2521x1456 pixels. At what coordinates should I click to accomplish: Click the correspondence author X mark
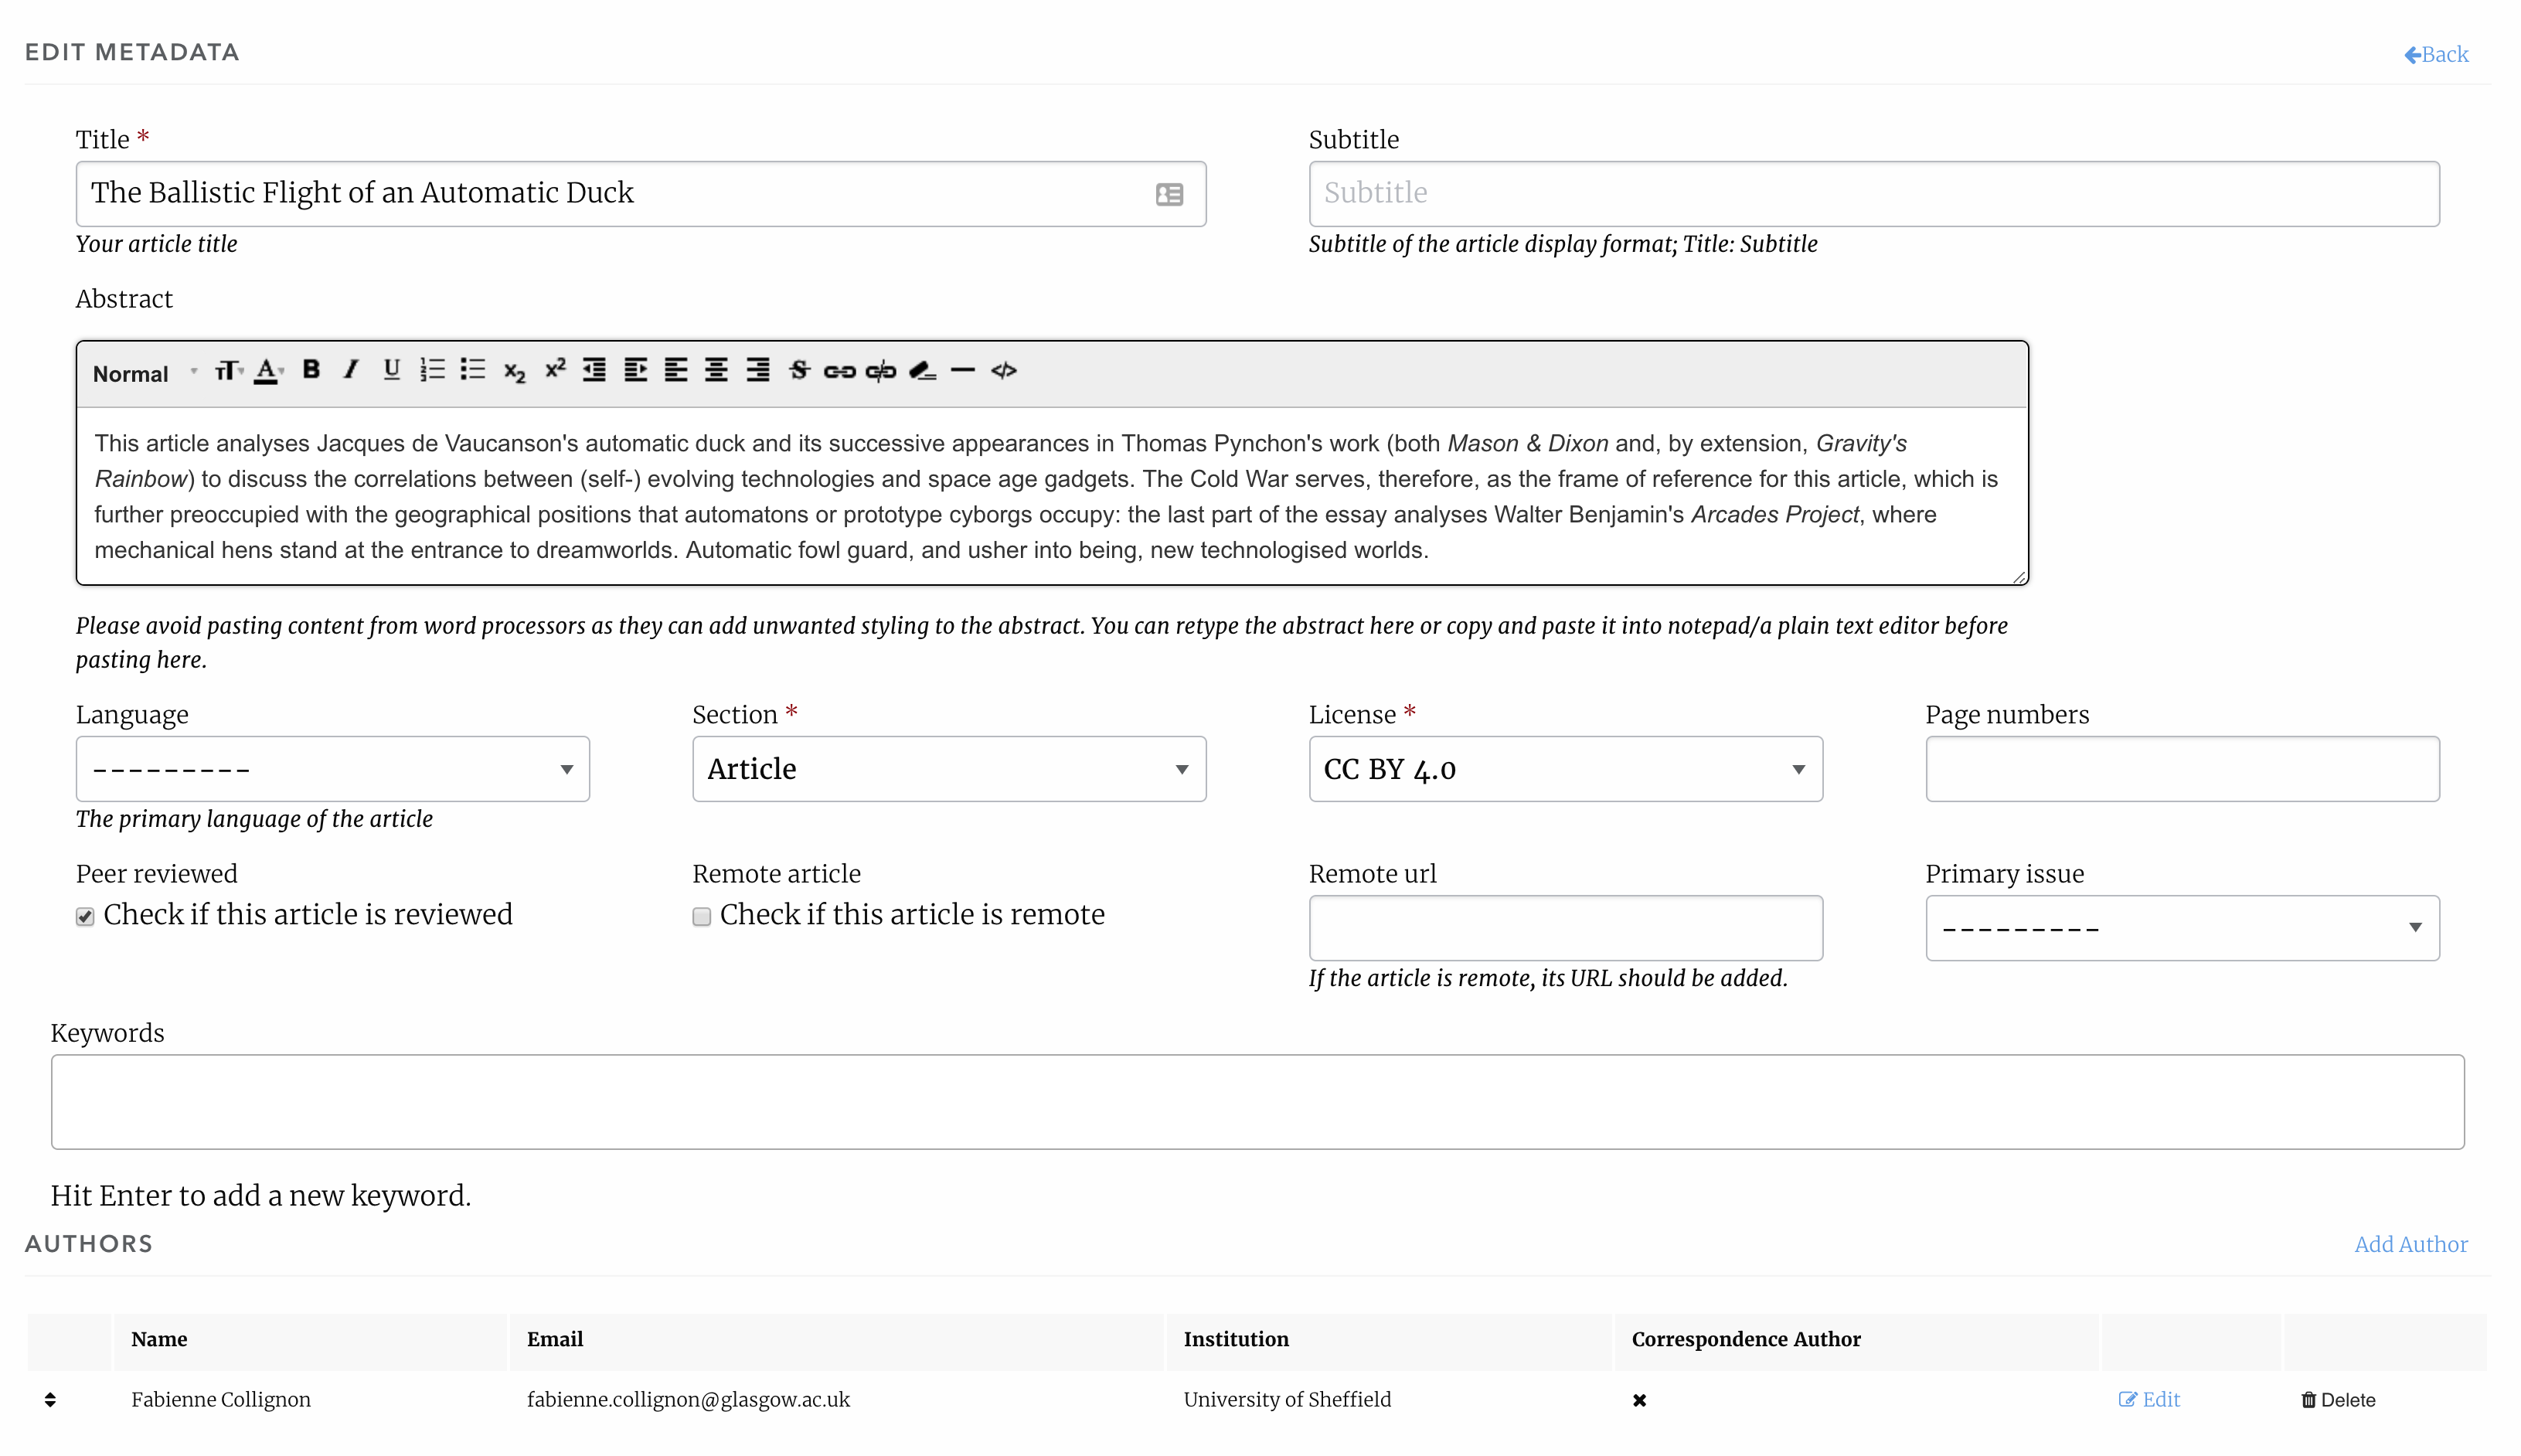pyautogui.click(x=1639, y=1400)
